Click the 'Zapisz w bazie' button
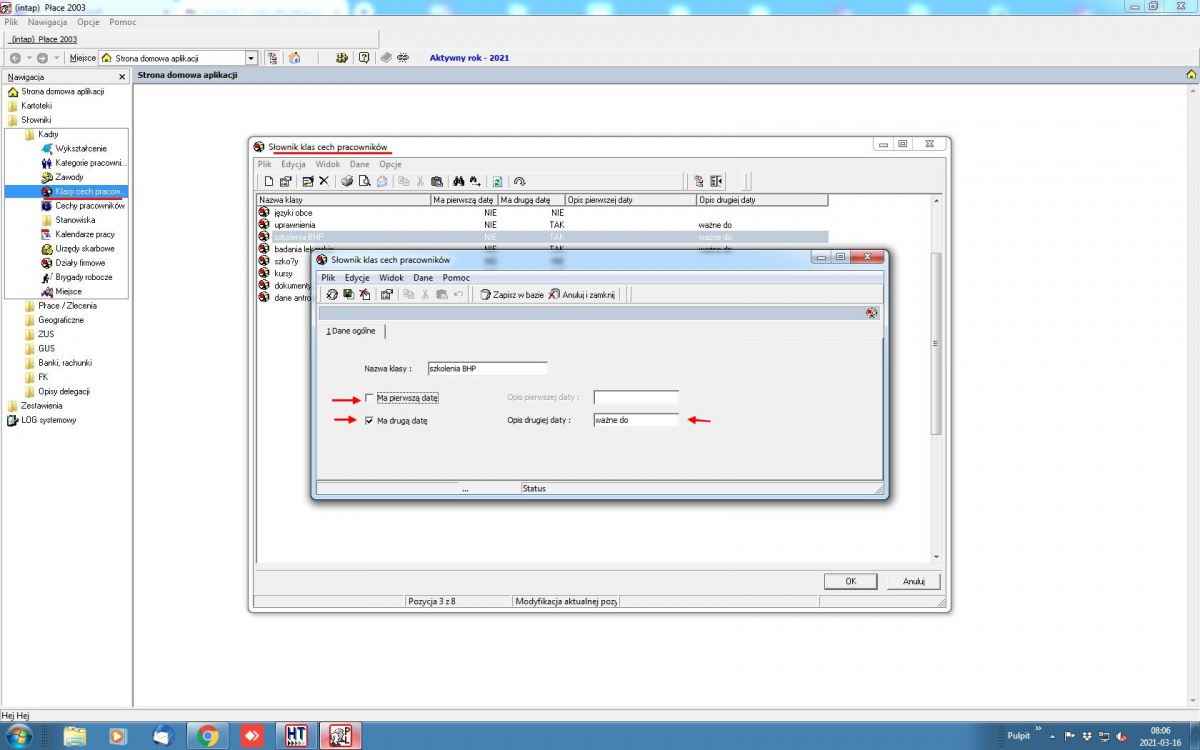This screenshot has width=1200, height=750. (511, 295)
